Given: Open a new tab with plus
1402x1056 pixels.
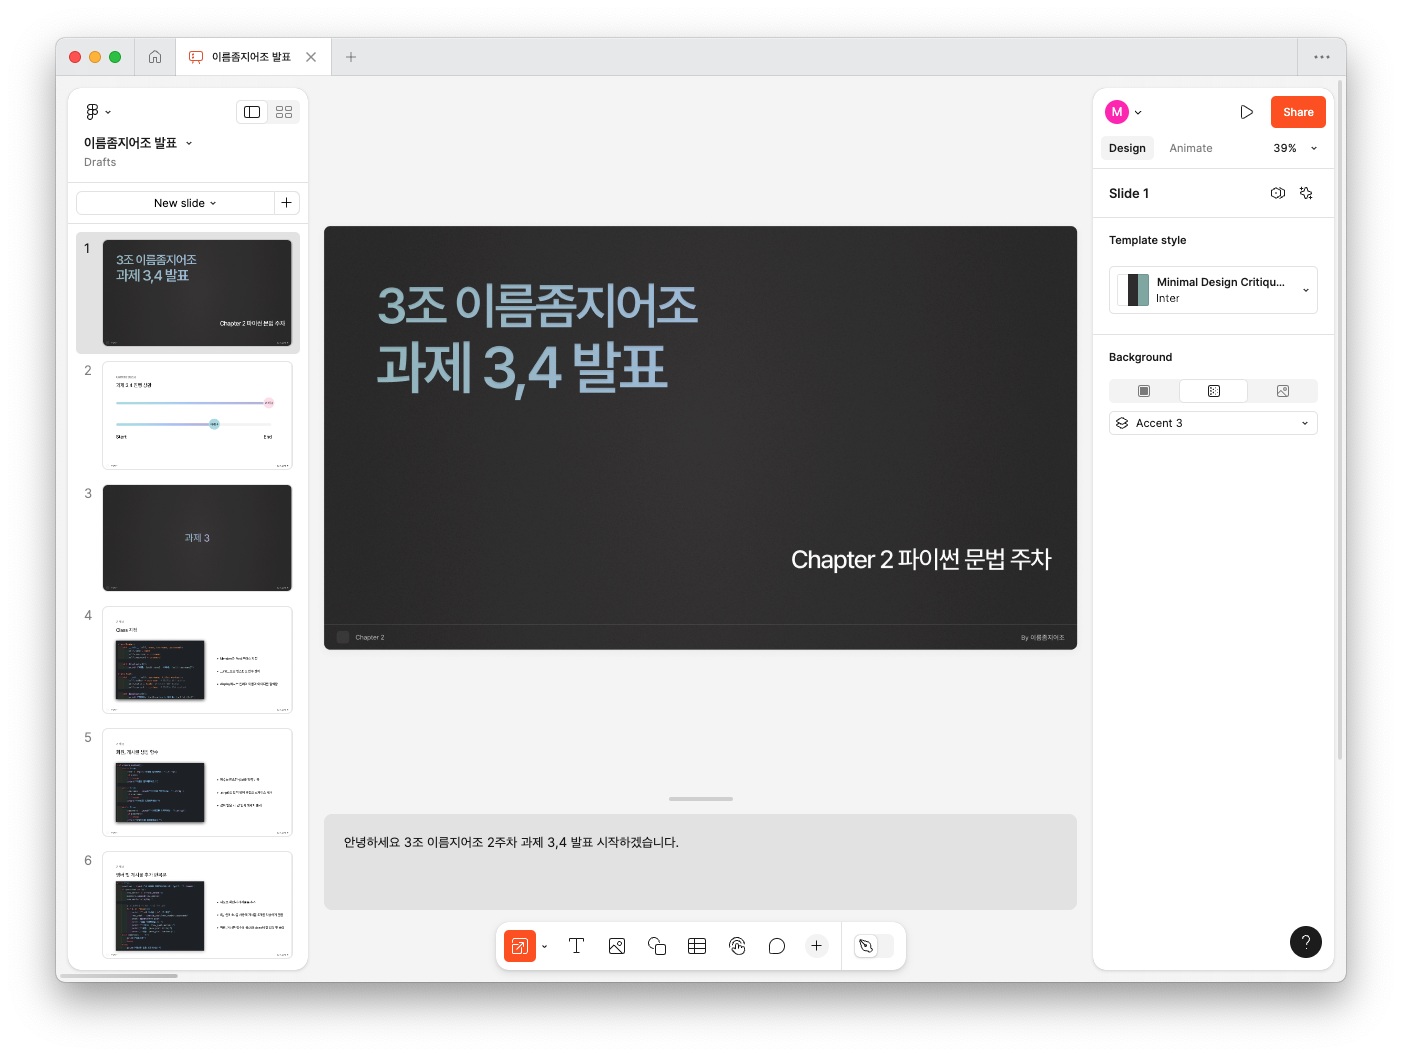Looking at the screenshot, I should (351, 57).
